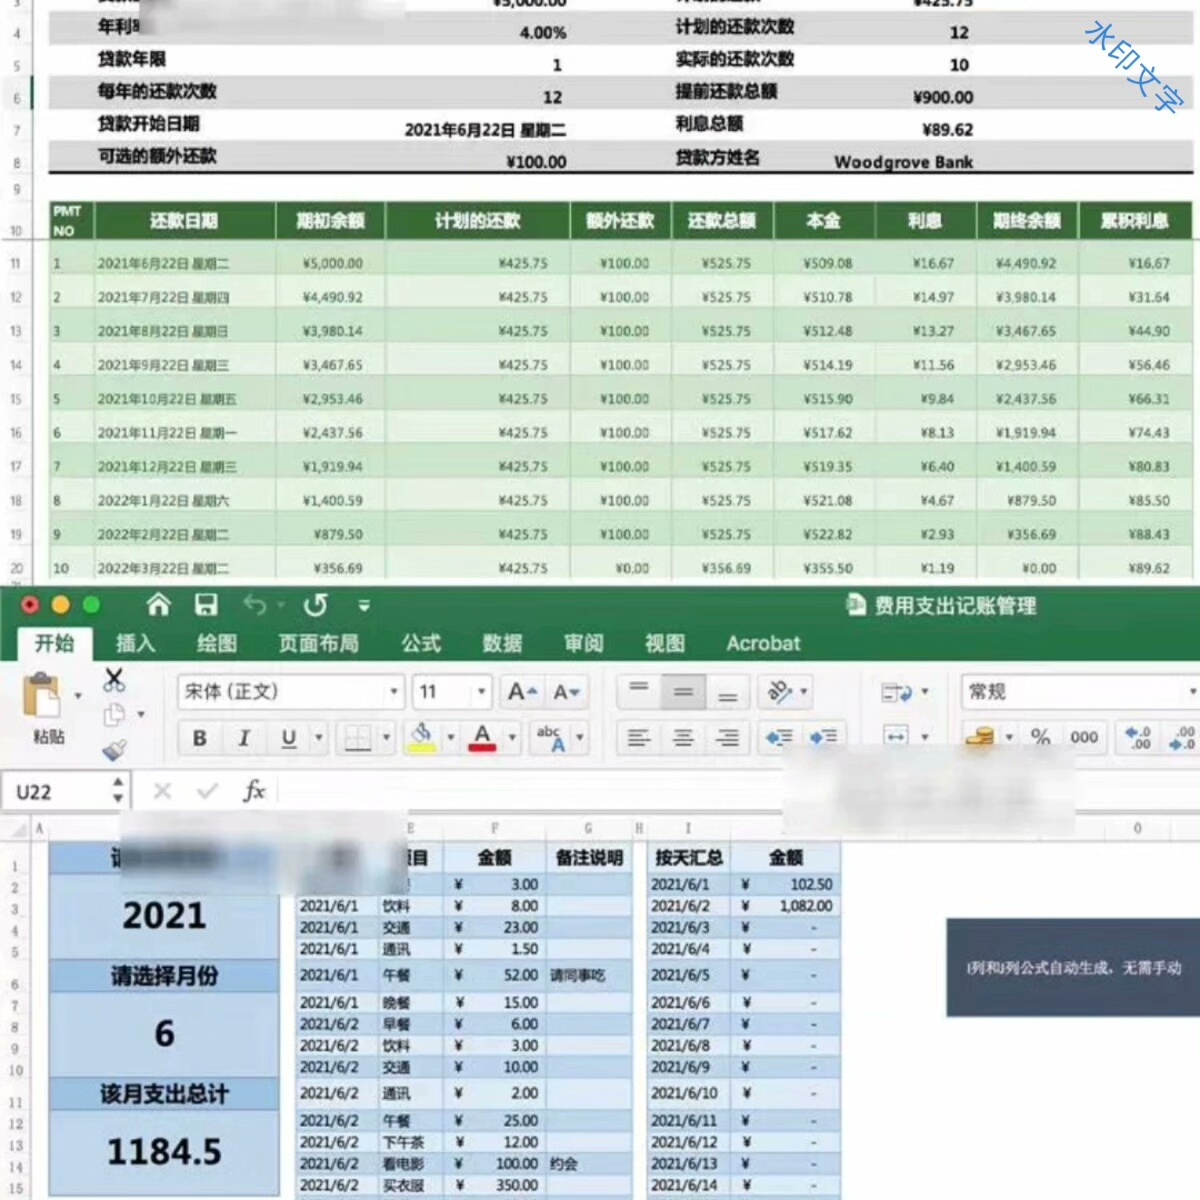
Task: Switch to the 公式 tab
Action: (421, 643)
